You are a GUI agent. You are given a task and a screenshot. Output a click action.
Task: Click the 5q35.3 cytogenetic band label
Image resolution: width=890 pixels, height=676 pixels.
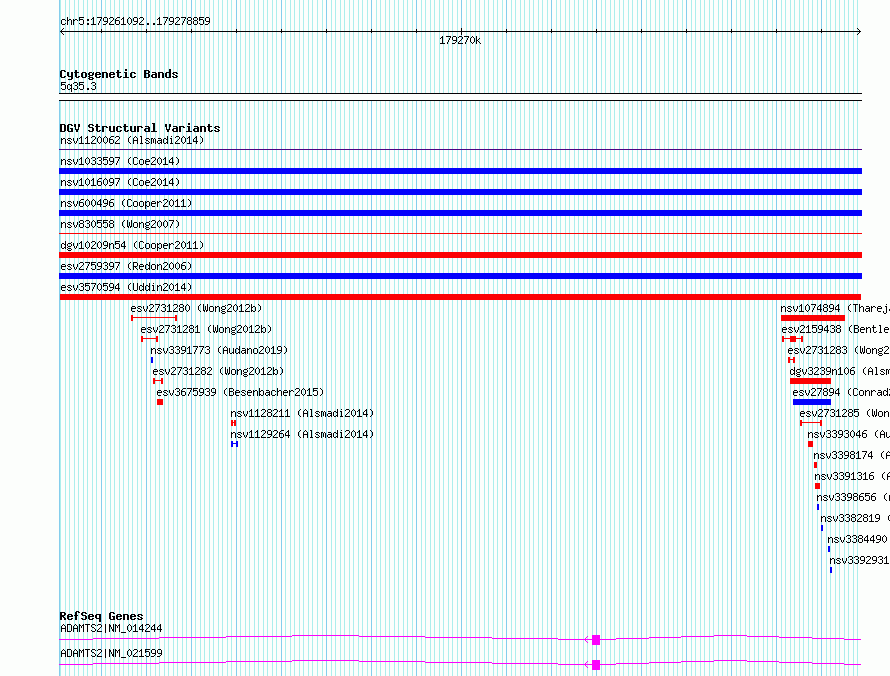tap(78, 86)
